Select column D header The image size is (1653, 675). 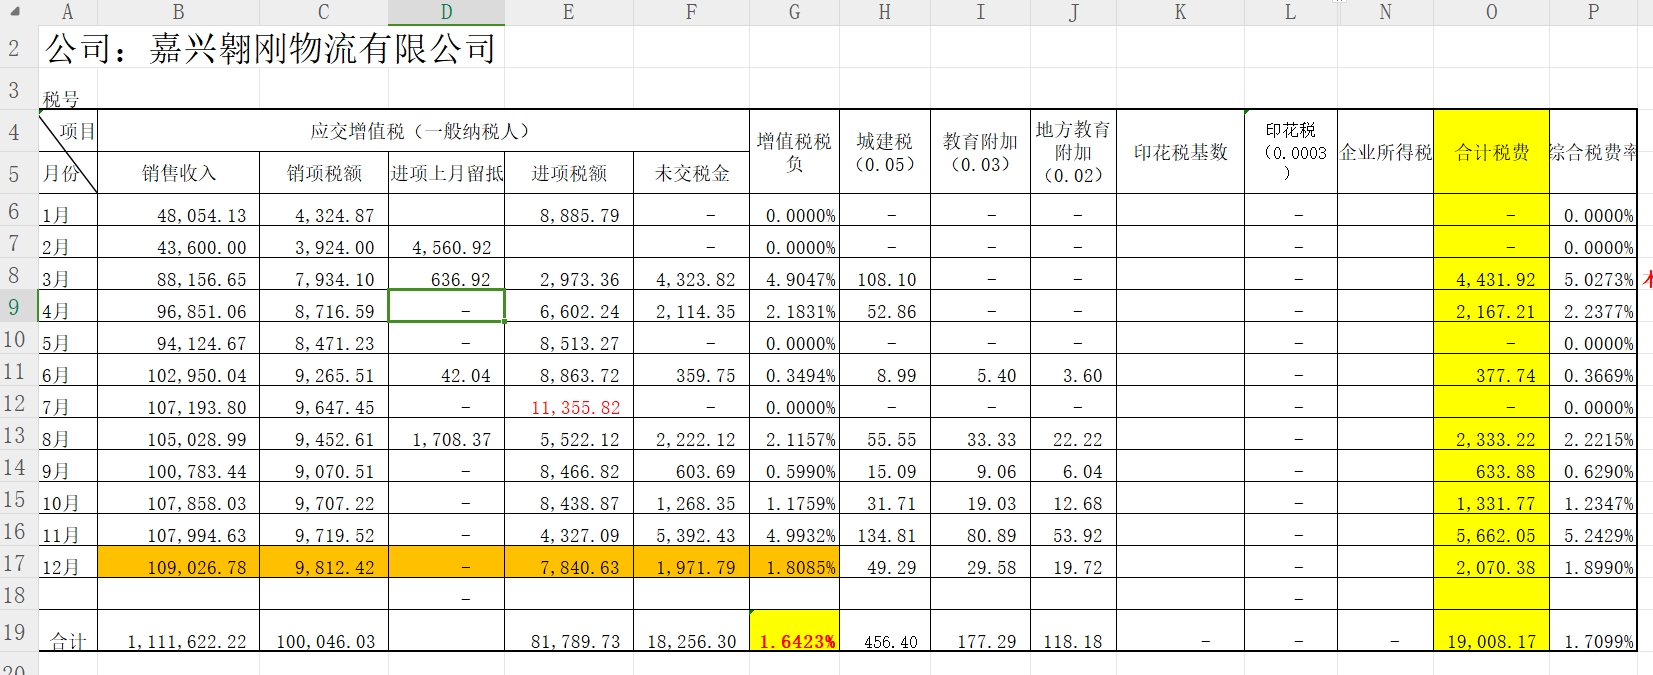[x=446, y=12]
